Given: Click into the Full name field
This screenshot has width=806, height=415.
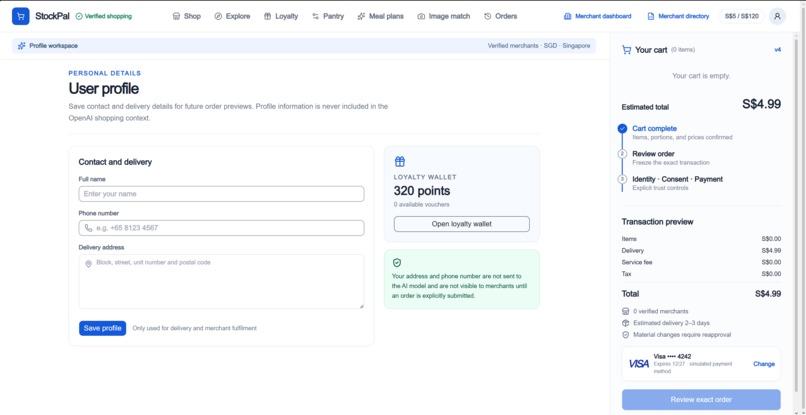Looking at the screenshot, I should coord(222,194).
